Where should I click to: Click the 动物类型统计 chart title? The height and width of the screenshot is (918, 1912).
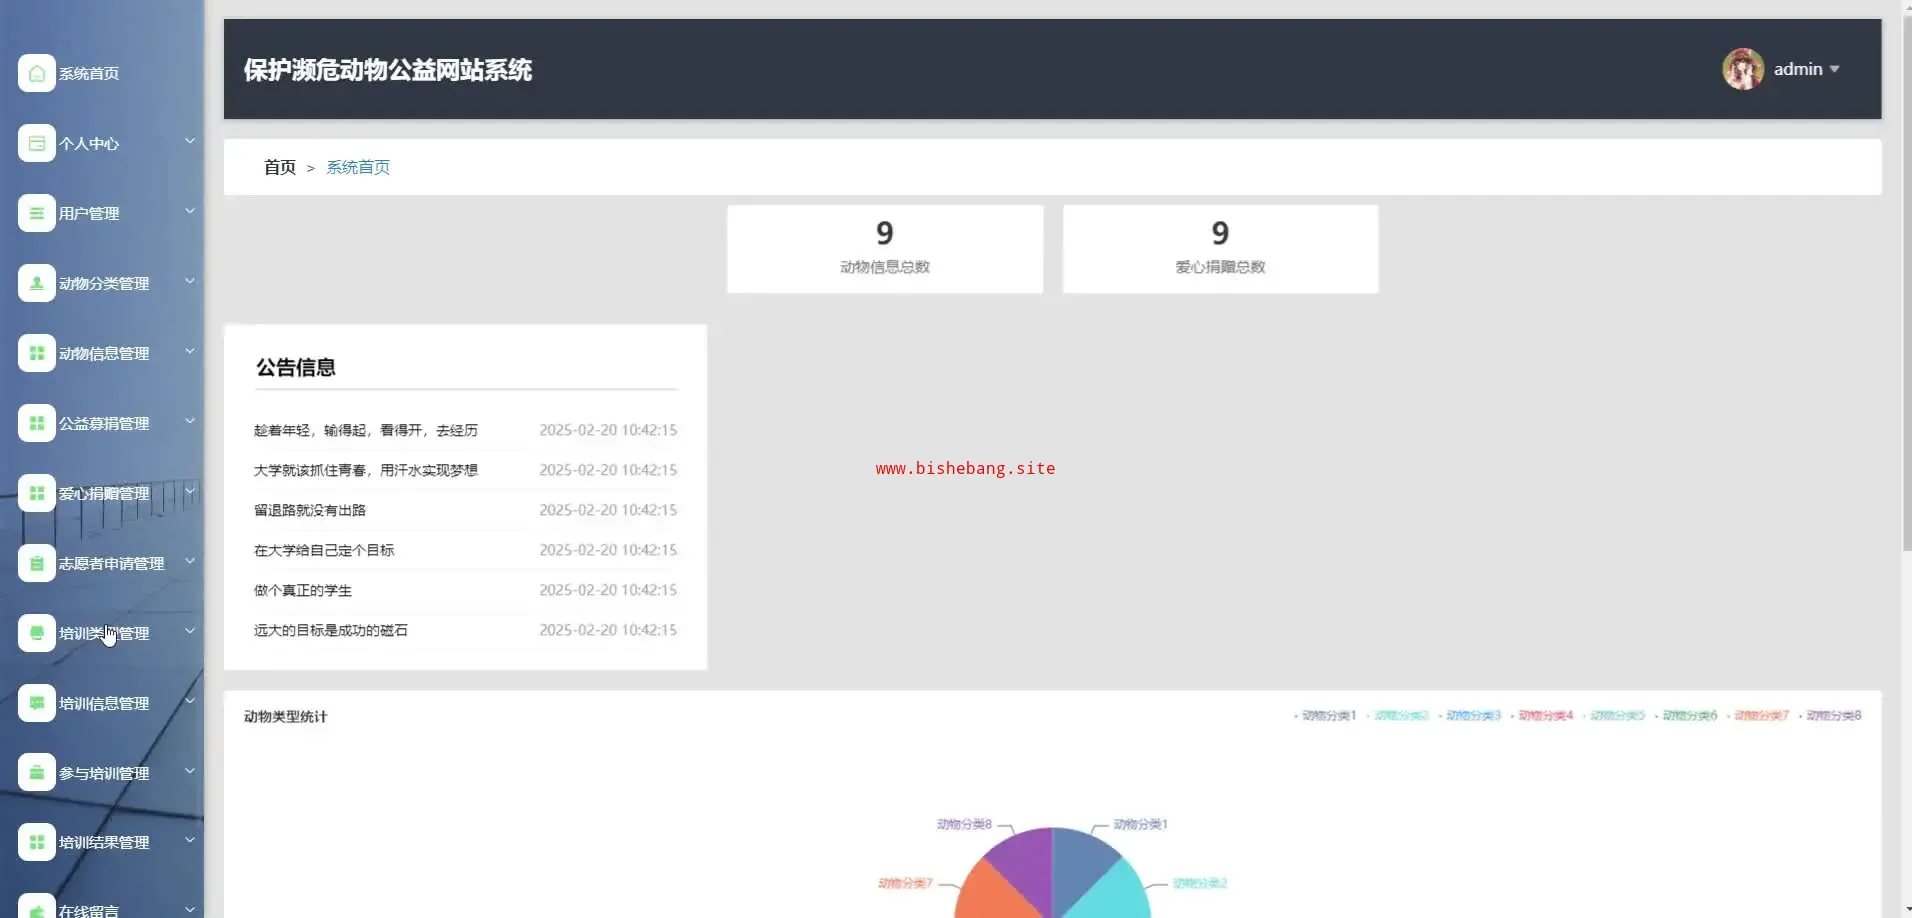[x=285, y=716]
